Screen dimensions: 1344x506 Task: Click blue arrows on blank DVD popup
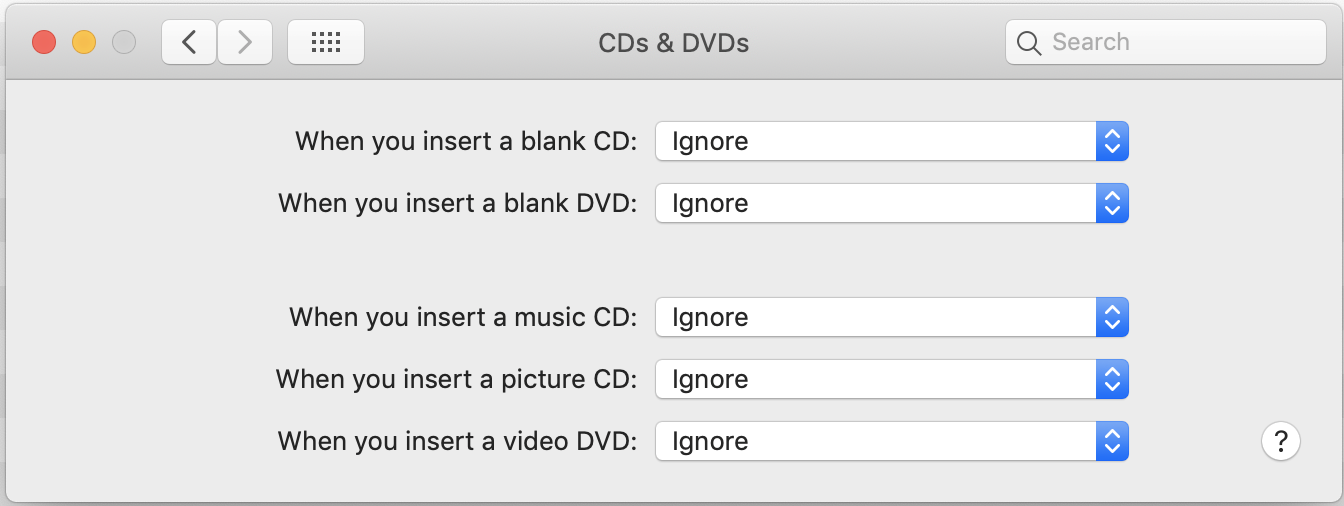click(x=1112, y=203)
